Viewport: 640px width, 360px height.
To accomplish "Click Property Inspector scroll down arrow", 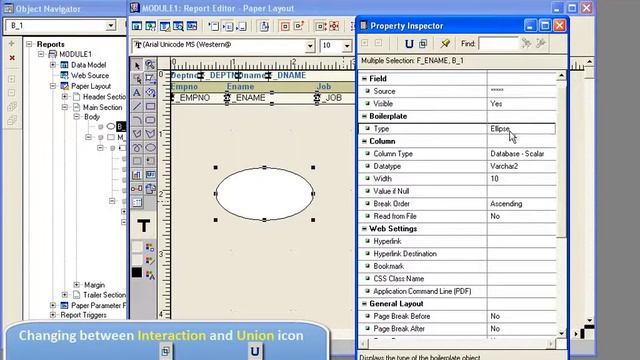I will pyautogui.click(x=562, y=333).
